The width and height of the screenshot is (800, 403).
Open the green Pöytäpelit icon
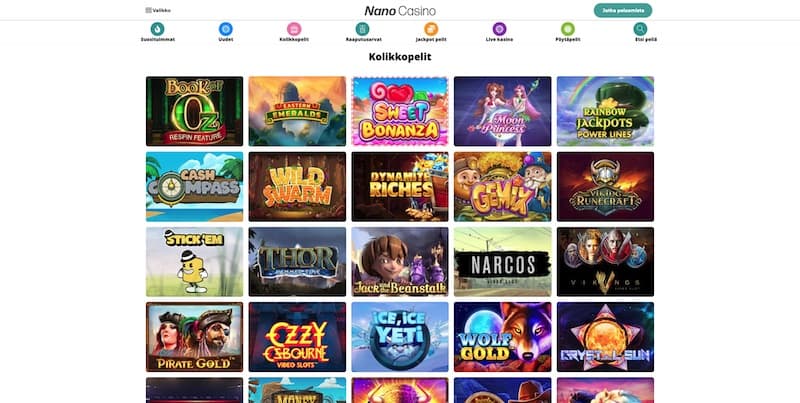pyautogui.click(x=568, y=29)
